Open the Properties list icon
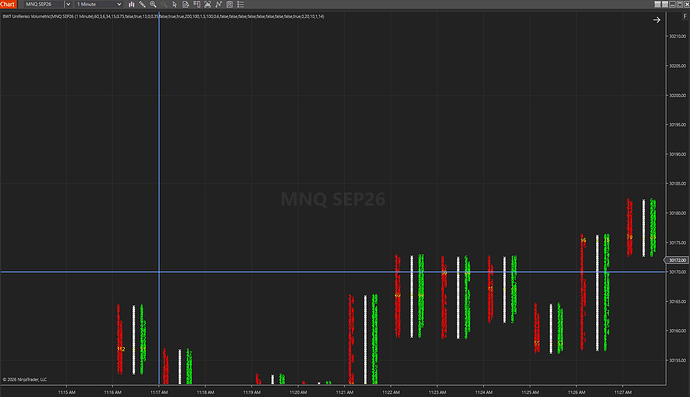This screenshot has width=690, height=397. (x=240, y=4)
